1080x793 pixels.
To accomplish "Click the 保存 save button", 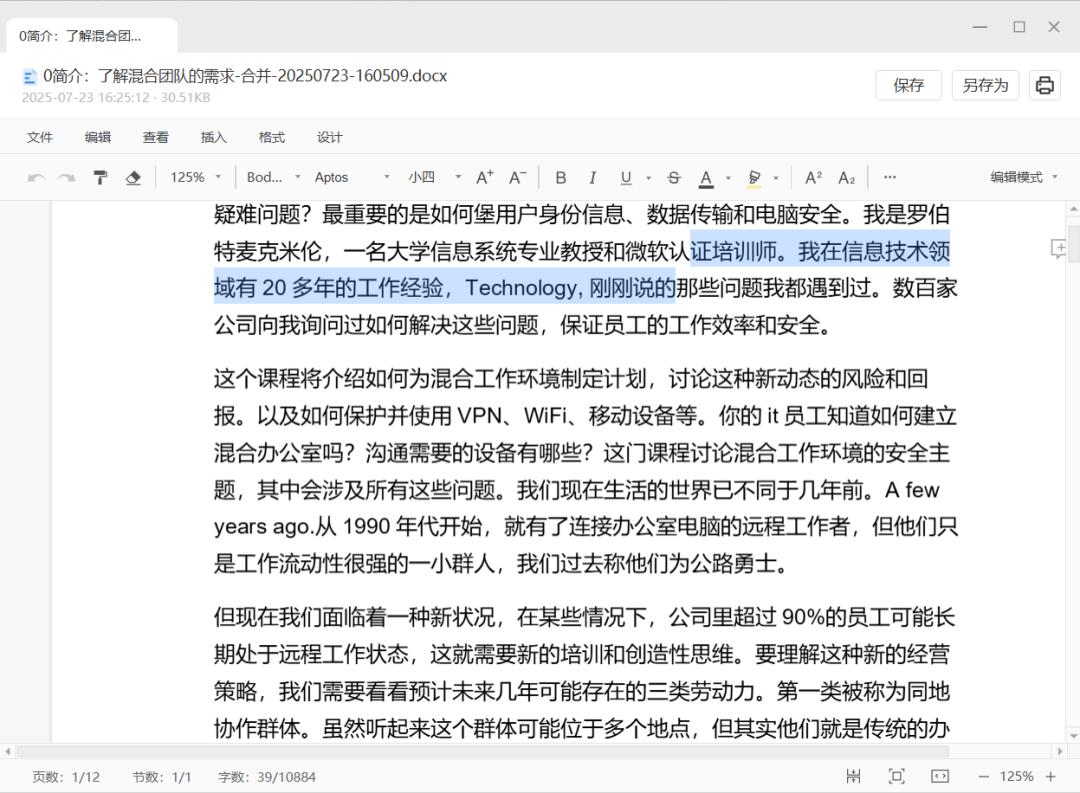I will (x=908, y=85).
